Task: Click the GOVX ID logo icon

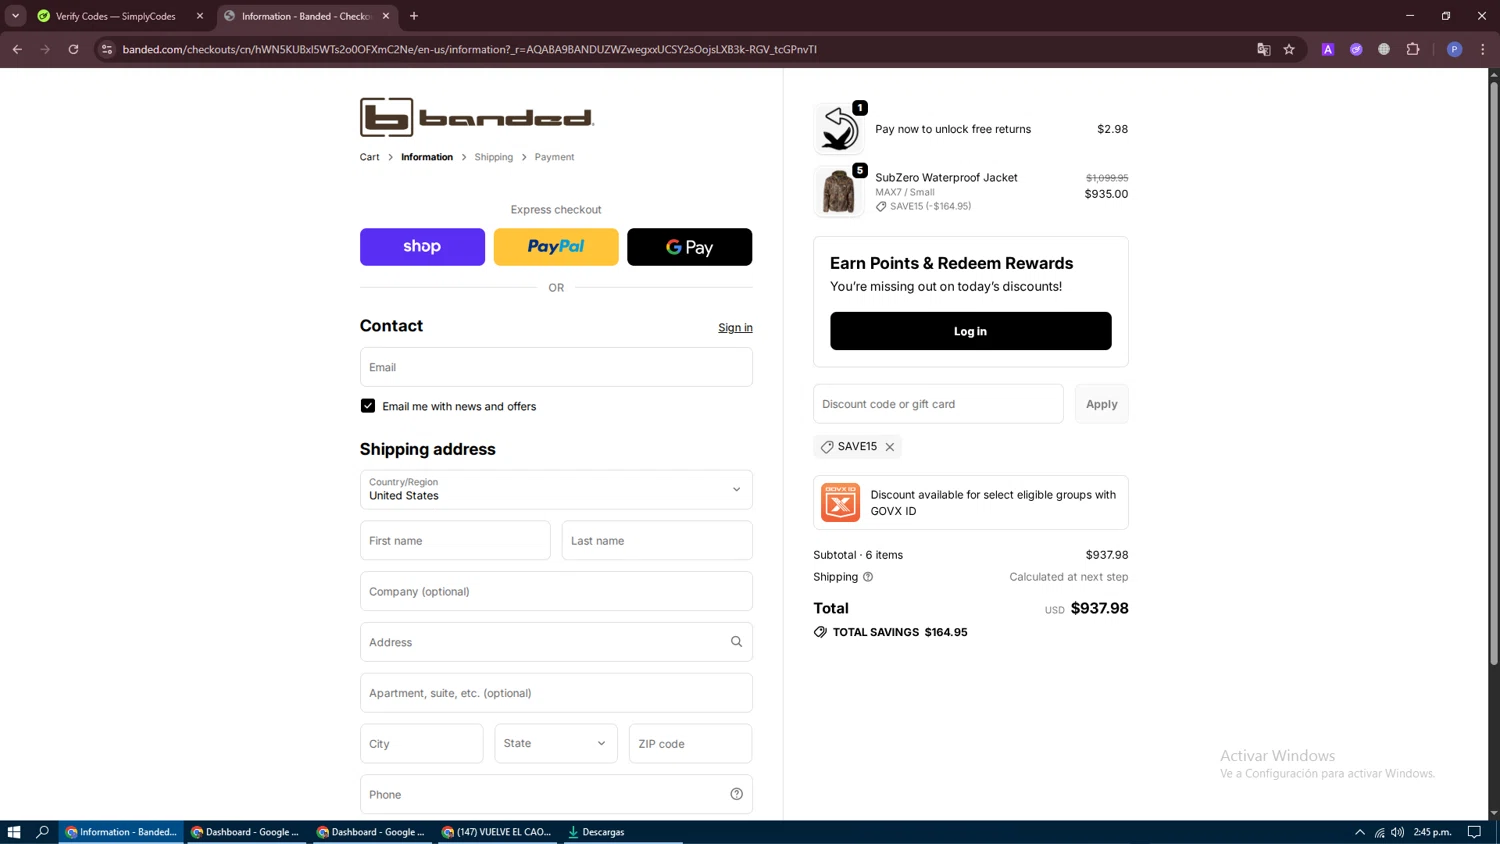Action: click(840, 502)
